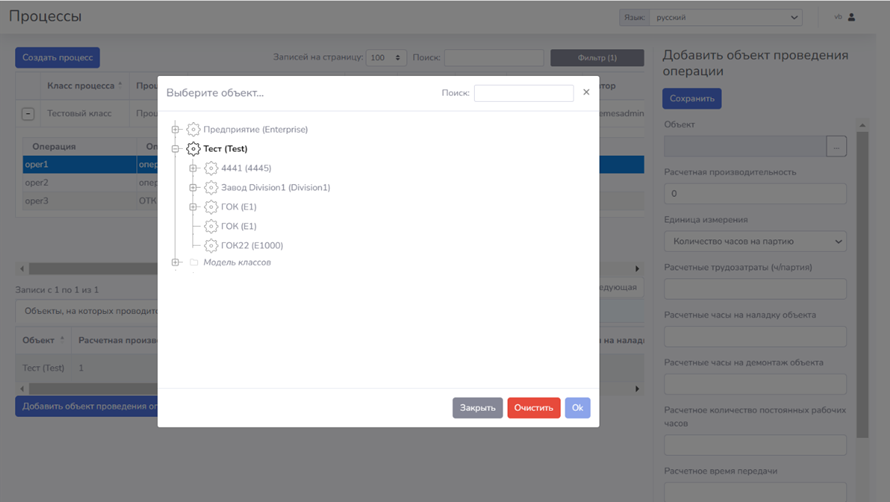Screen dimensions: 890x502
Task: Click the gear icon beside 4441 (4445)
Action: click(211, 168)
